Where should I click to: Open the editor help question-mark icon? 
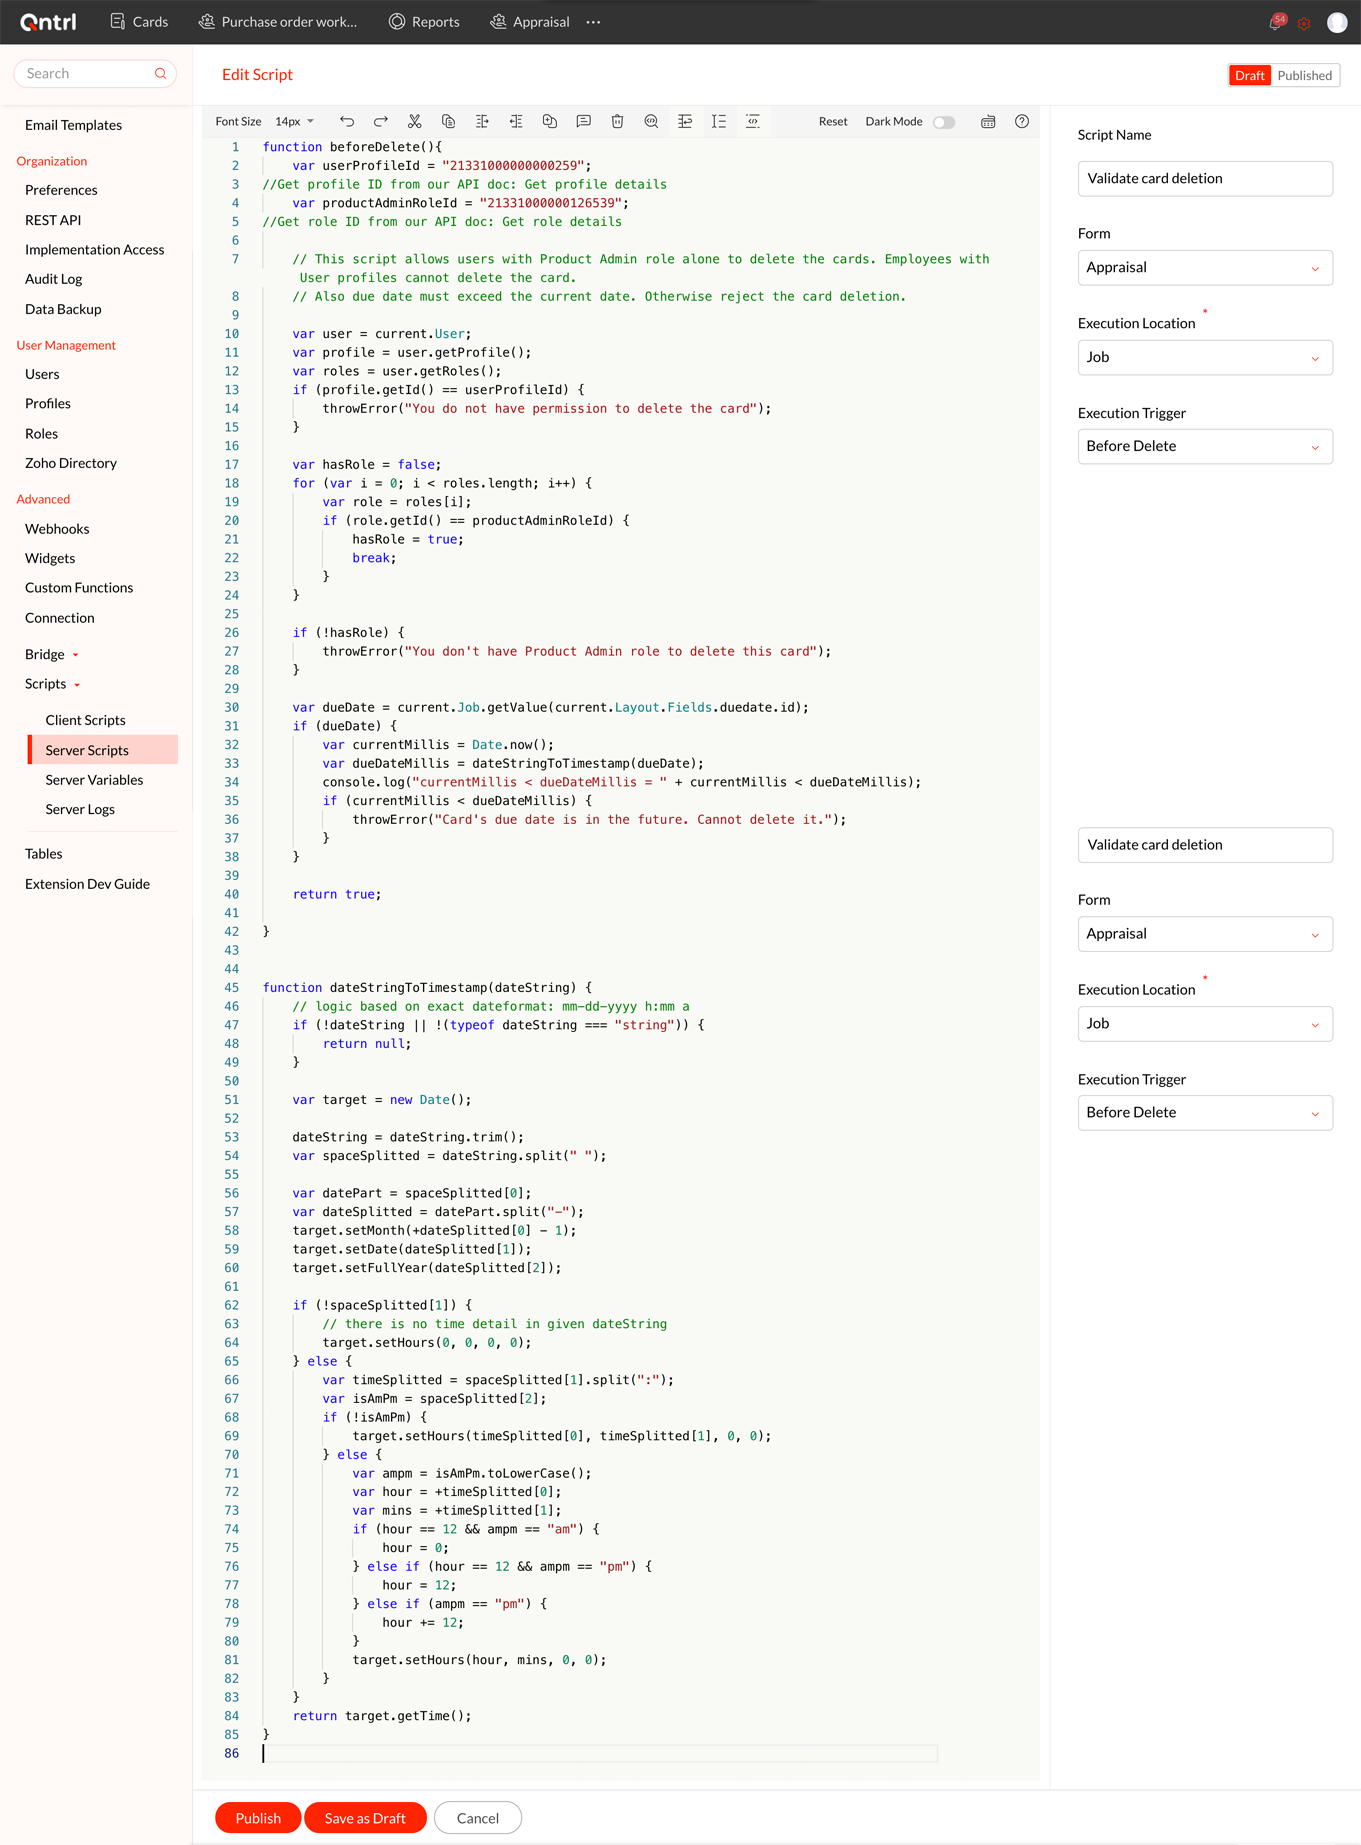coord(1022,121)
